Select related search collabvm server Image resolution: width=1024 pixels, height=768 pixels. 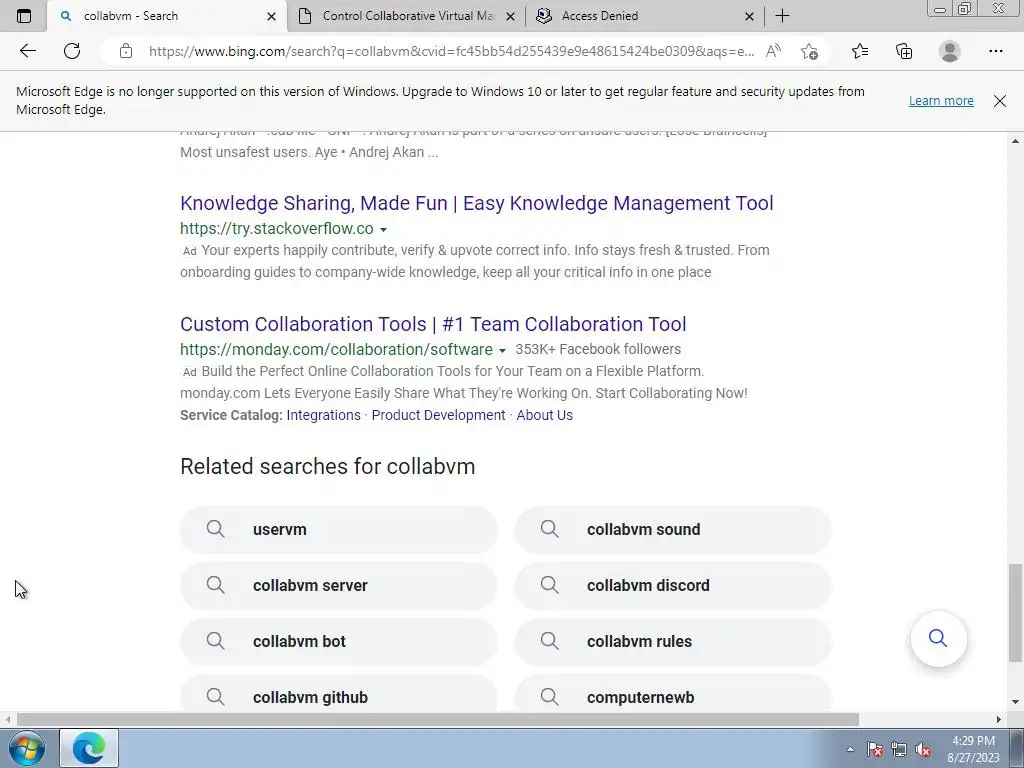338,586
